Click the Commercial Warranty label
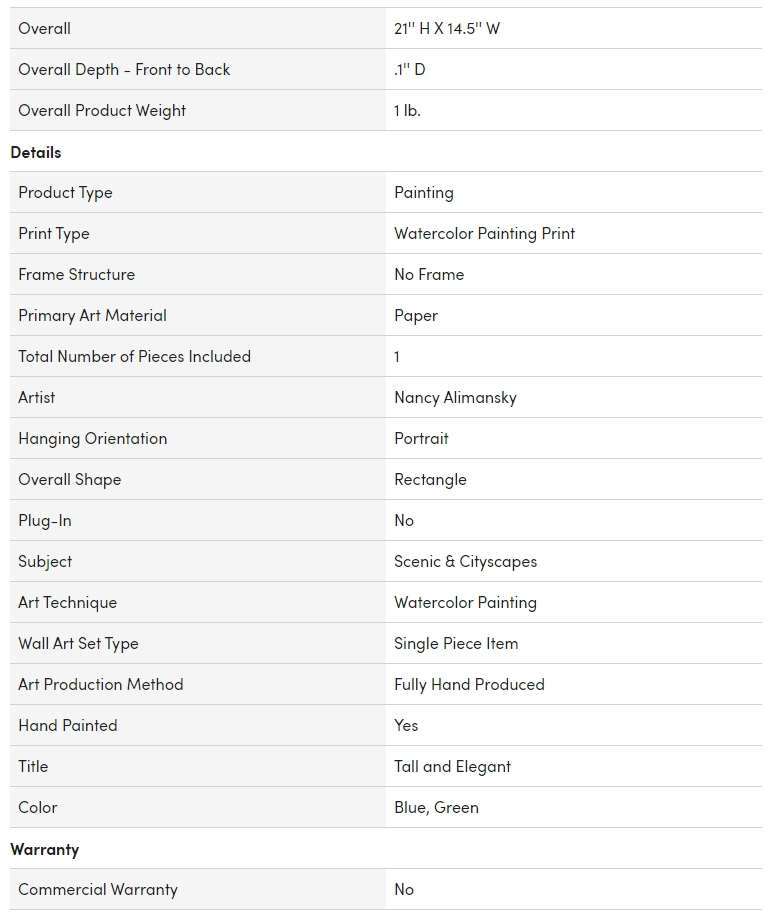The height and width of the screenshot is (917, 775). [x=98, y=889]
